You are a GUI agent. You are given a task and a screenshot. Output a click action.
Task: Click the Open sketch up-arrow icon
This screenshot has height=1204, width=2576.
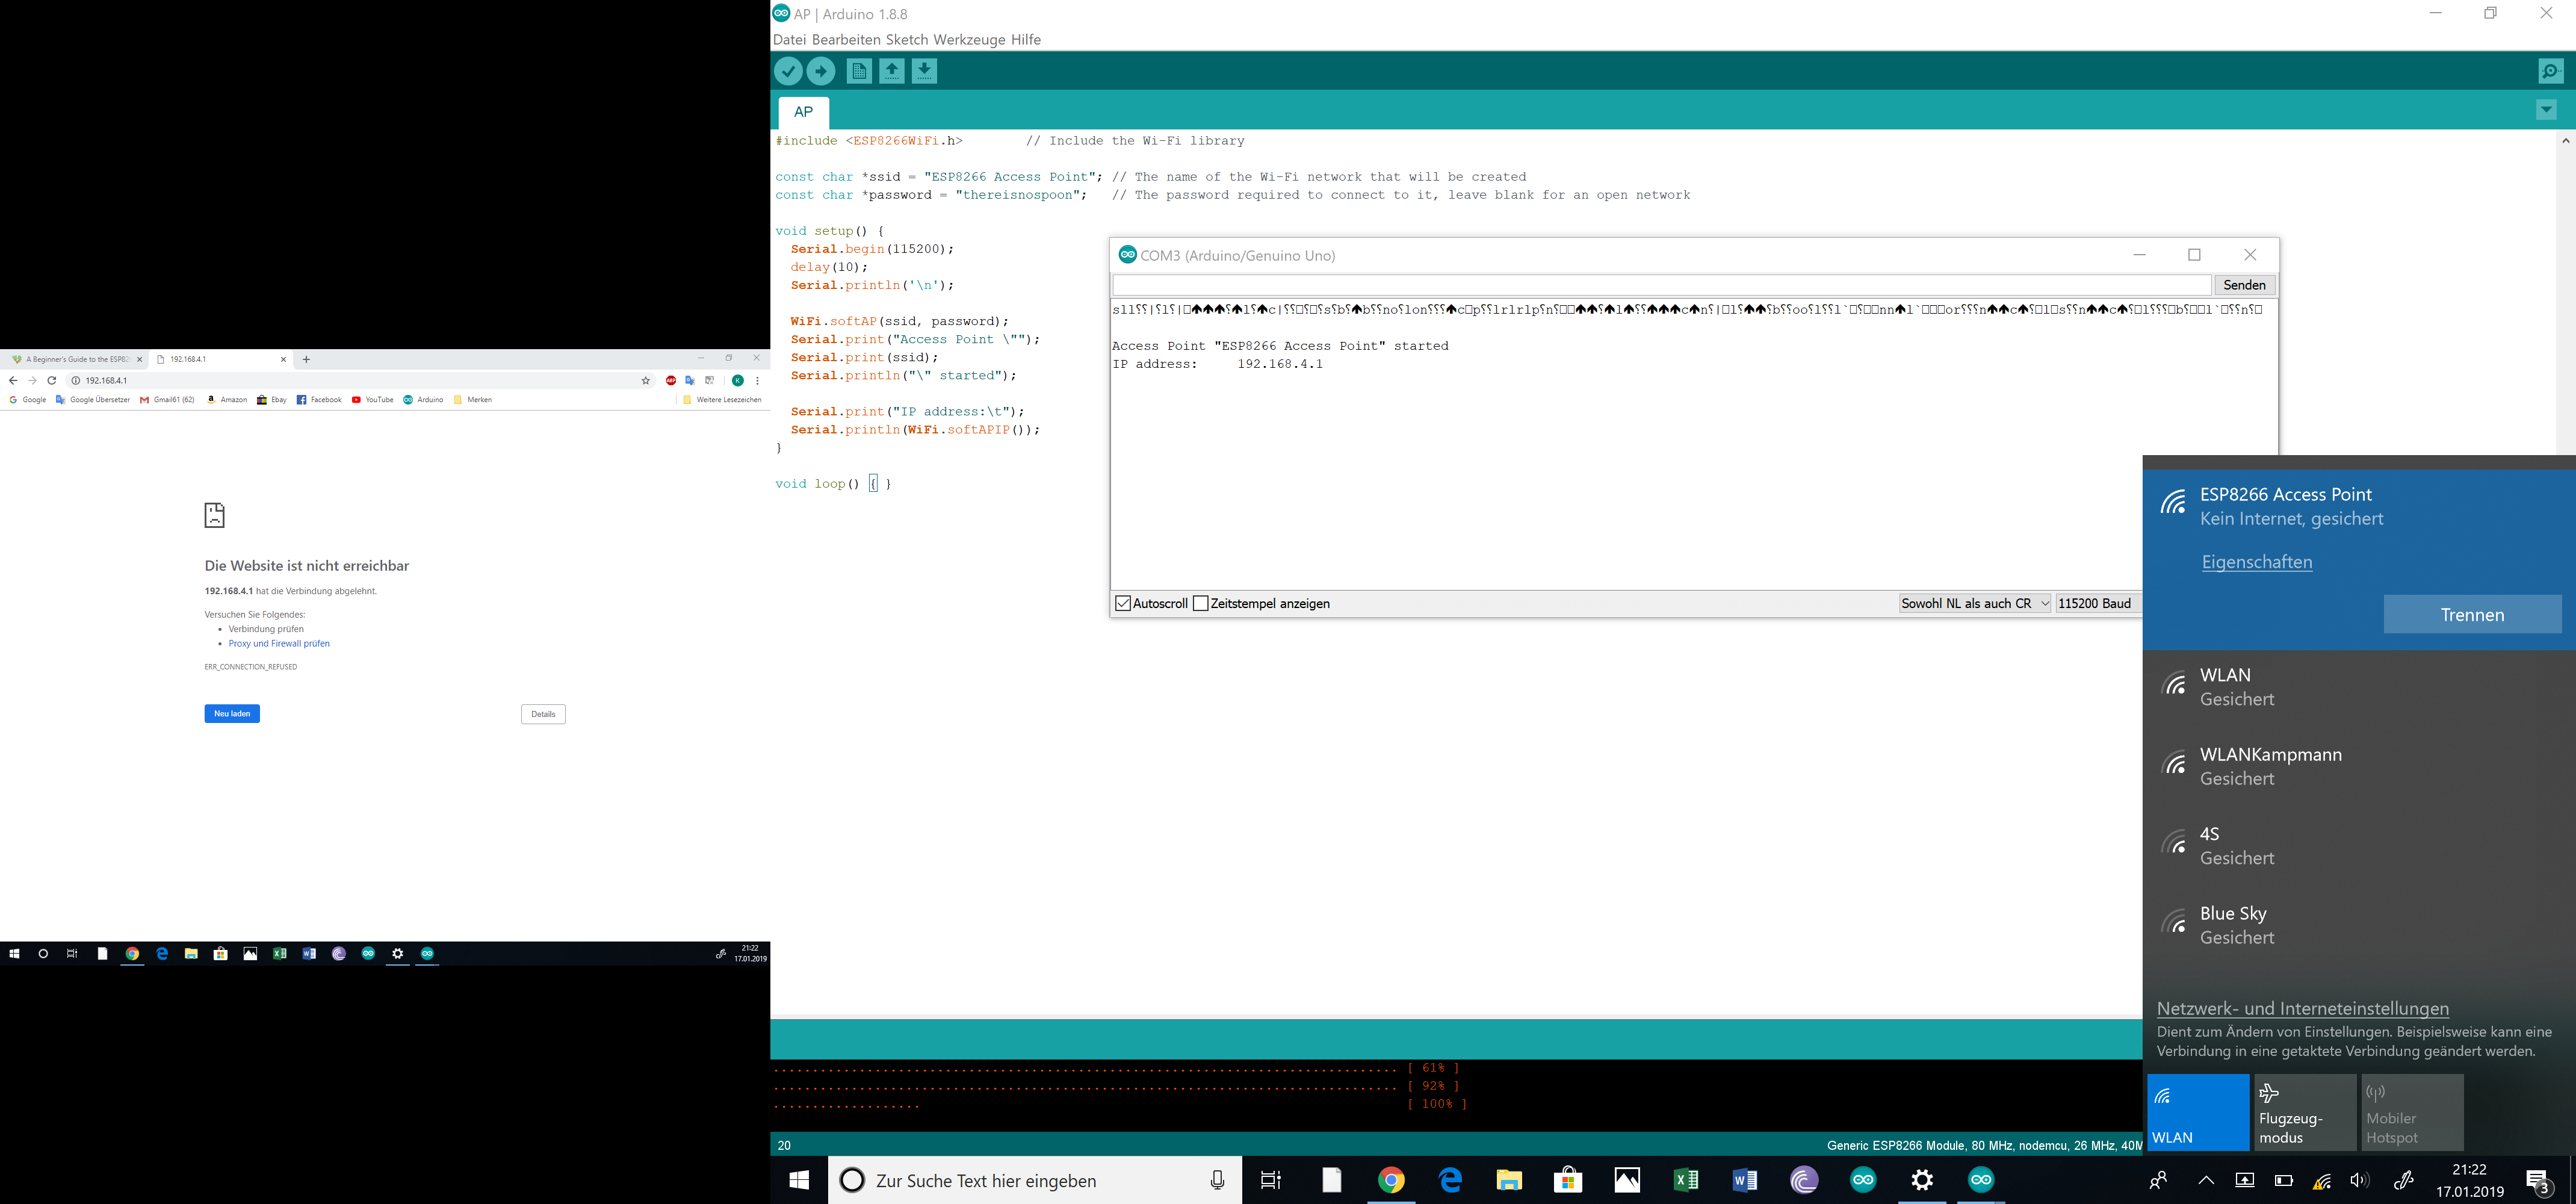point(891,71)
